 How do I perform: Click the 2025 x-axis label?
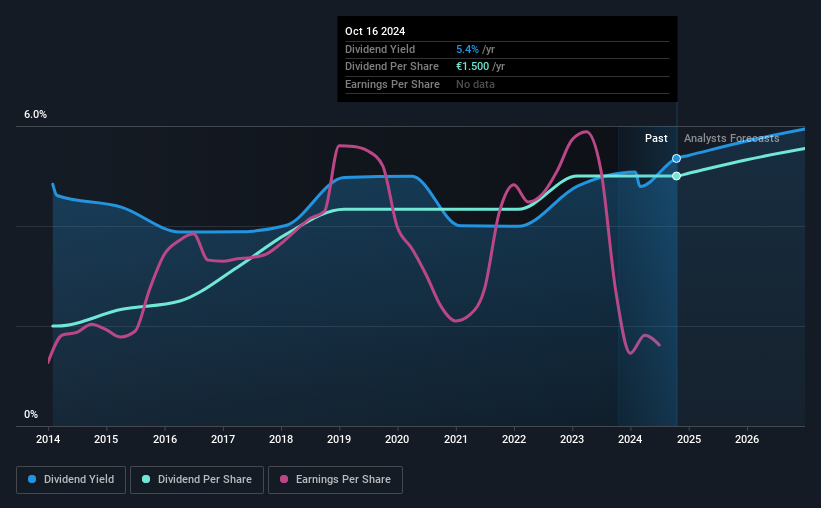click(x=689, y=439)
